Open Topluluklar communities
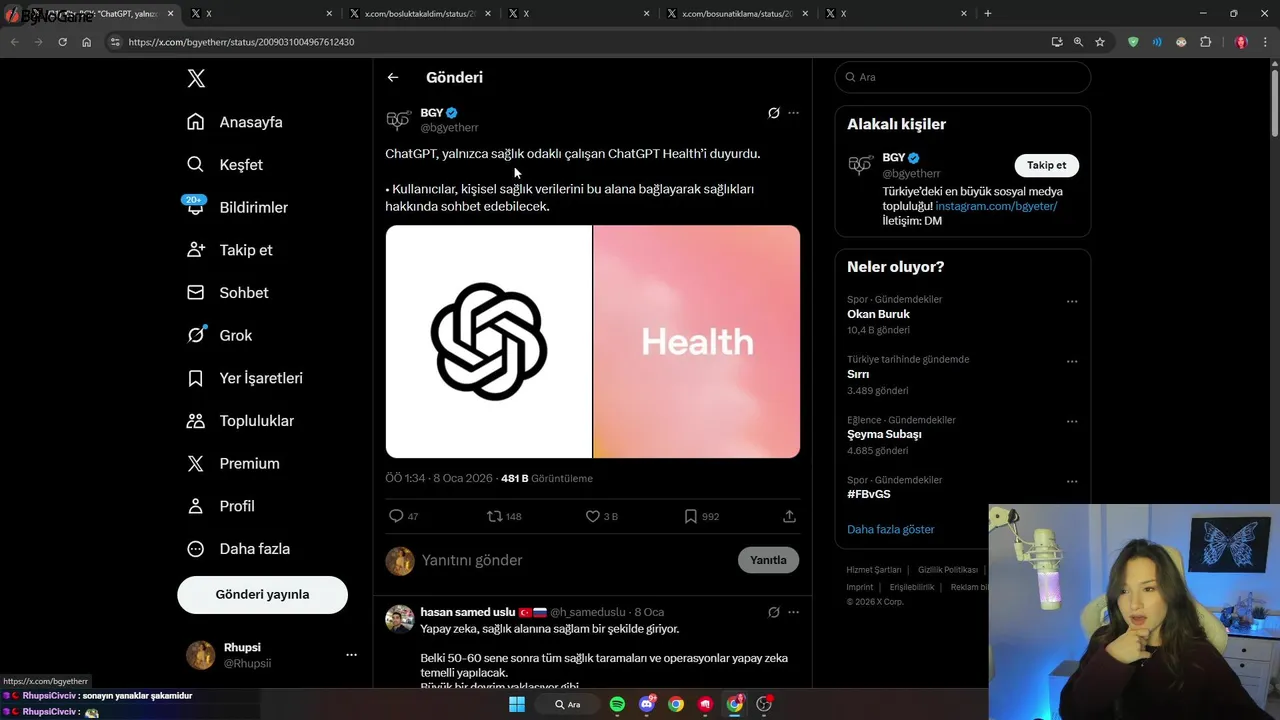The image size is (1280, 720). (240, 421)
